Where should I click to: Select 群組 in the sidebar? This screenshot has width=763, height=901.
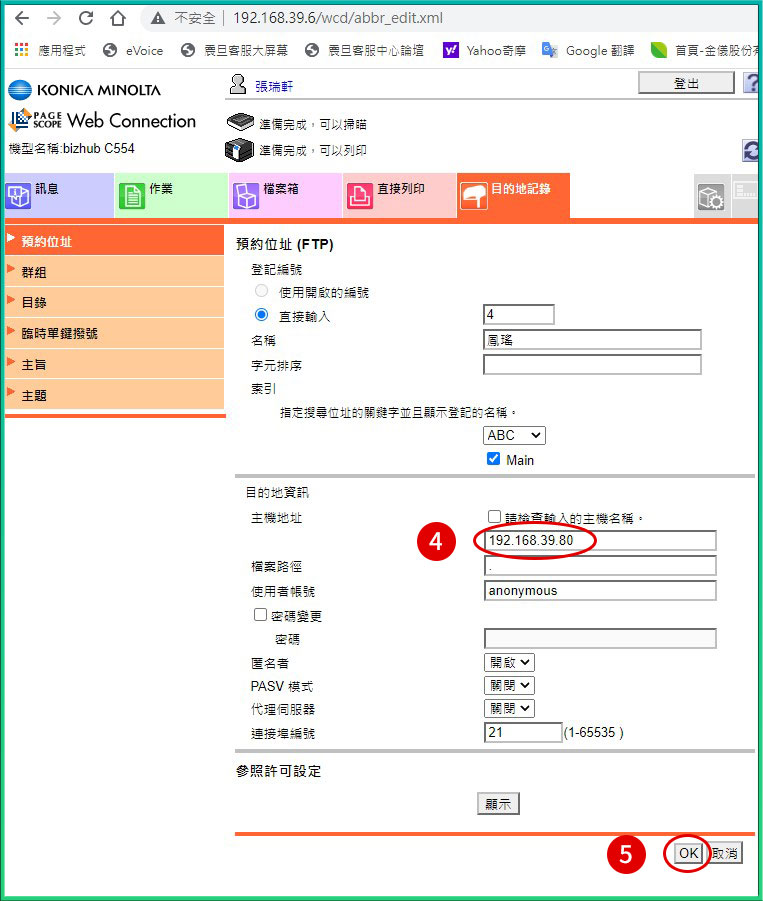coord(114,272)
